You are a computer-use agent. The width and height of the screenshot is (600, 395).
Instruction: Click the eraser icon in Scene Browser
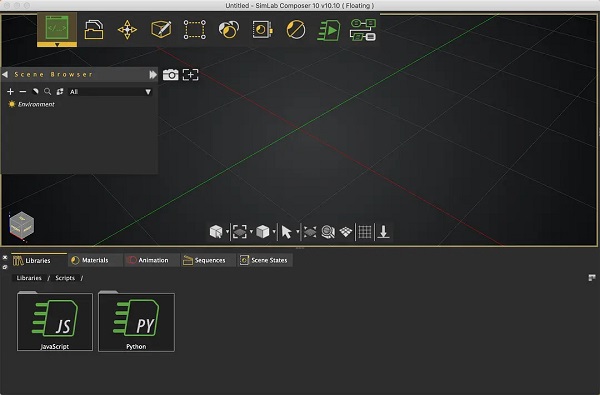coord(35,91)
